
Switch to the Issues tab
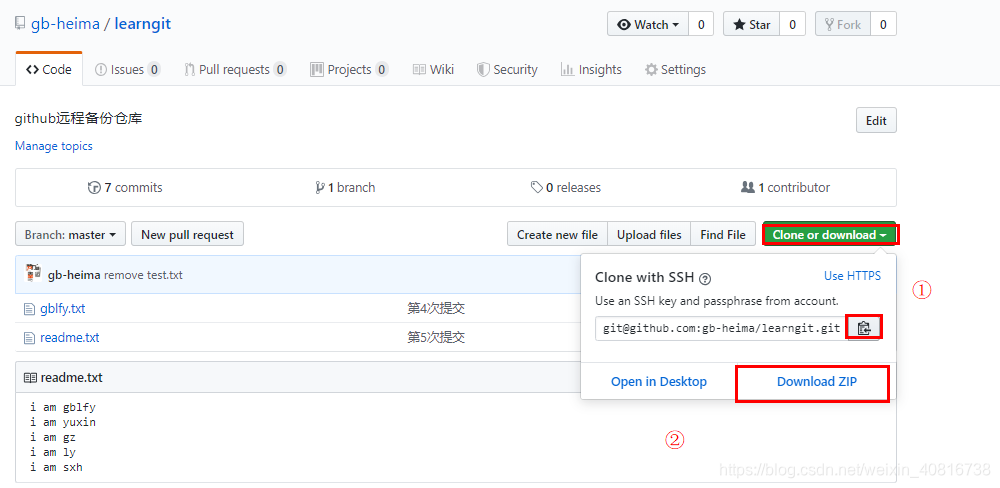[x=128, y=70]
